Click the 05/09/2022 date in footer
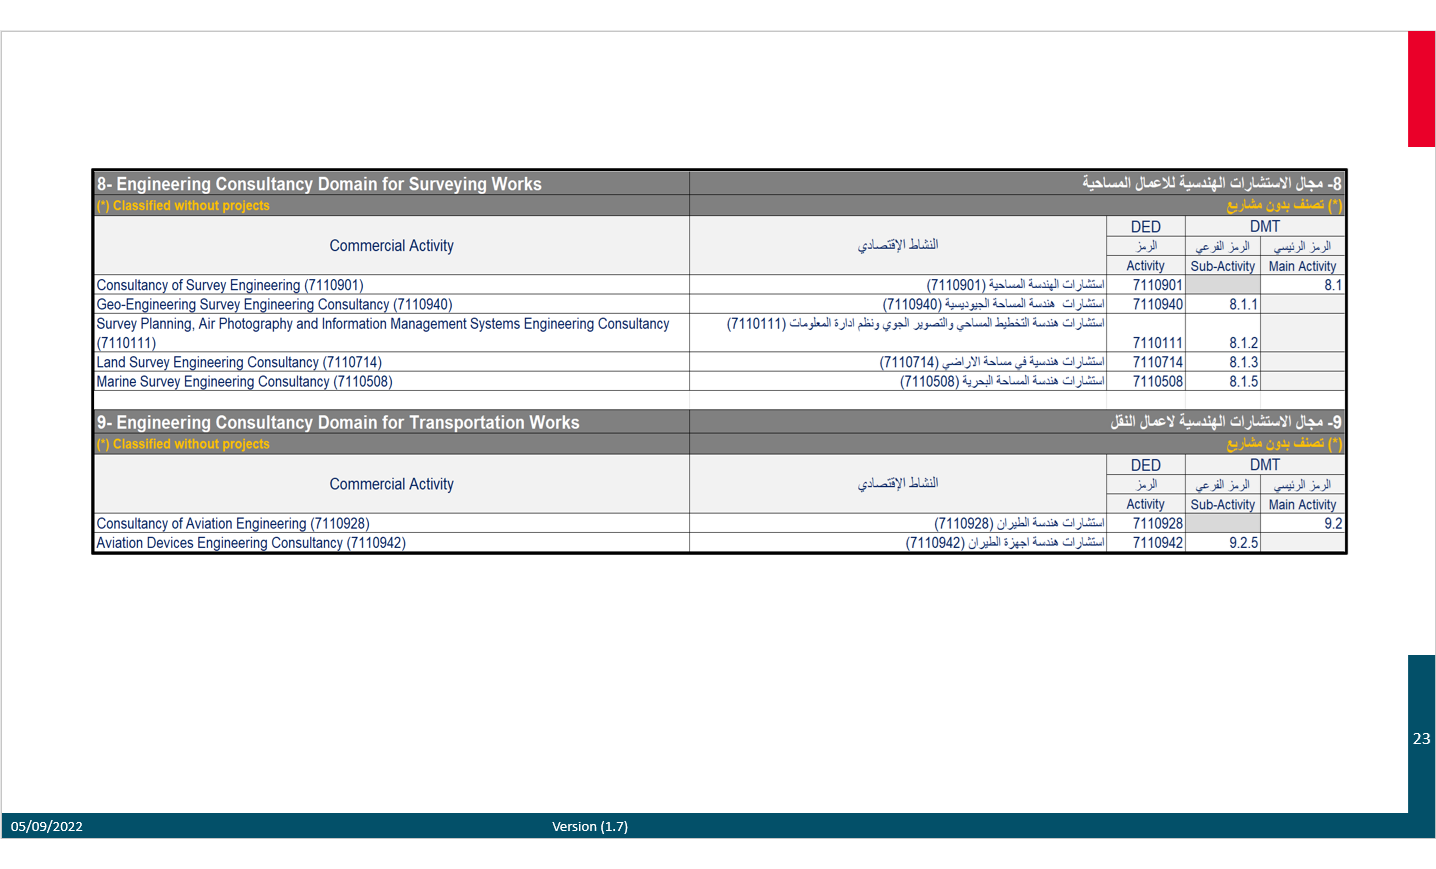 click(47, 826)
